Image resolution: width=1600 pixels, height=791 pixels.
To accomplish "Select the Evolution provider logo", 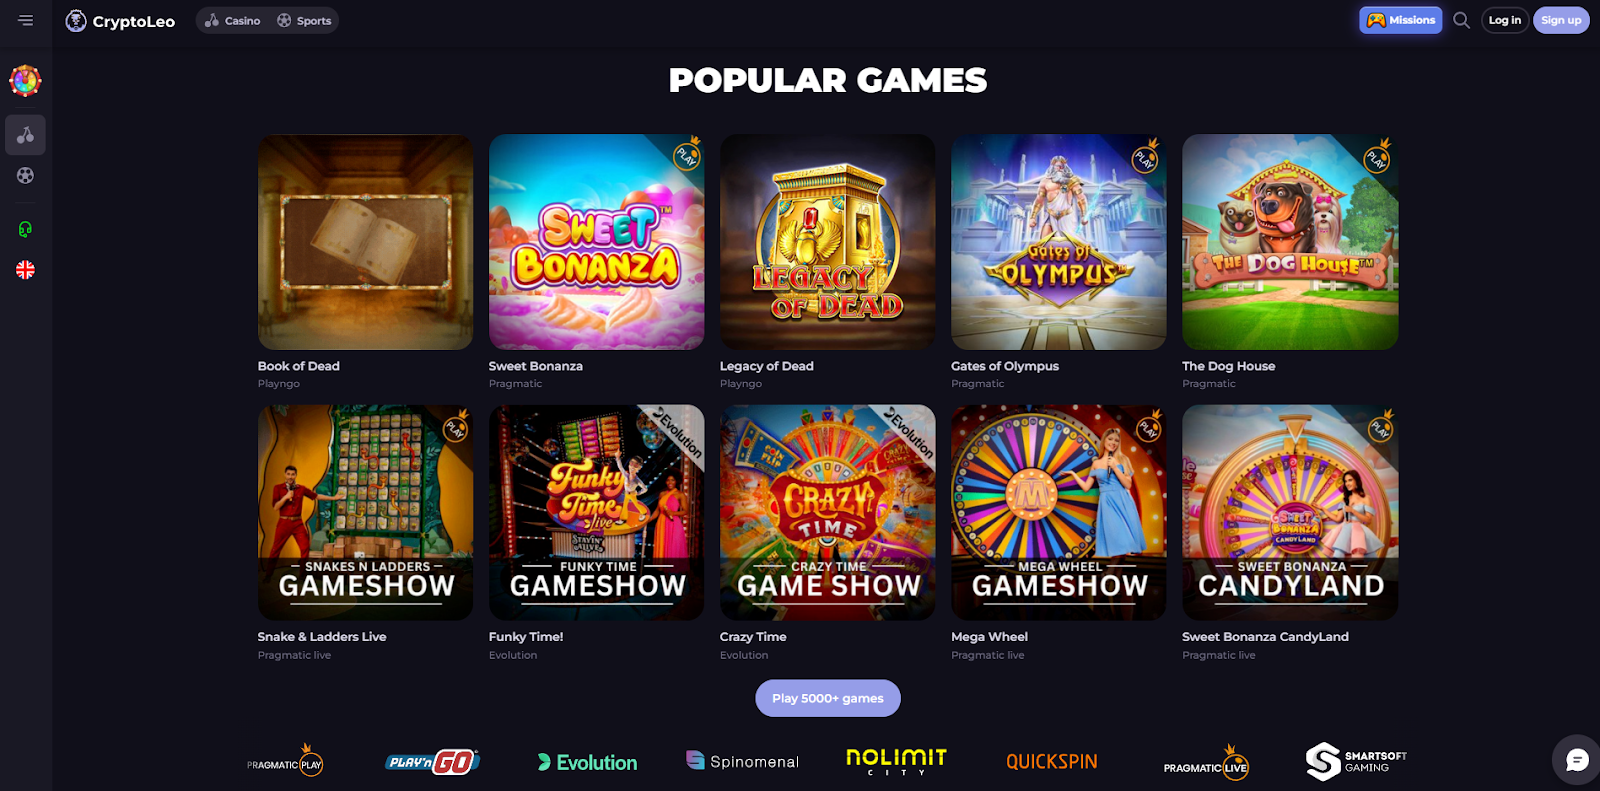I will (x=587, y=762).
